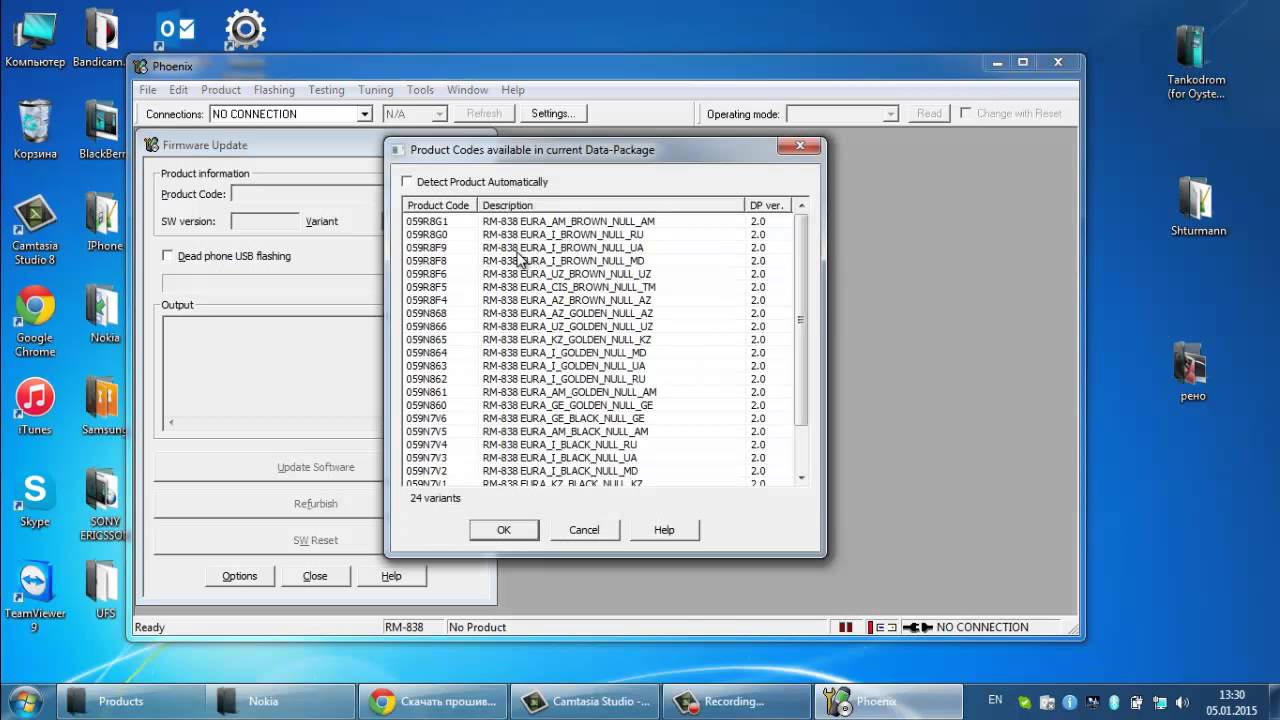The width and height of the screenshot is (1280, 720).
Task: Open the Bandicam desktop shortcut
Action: pos(100,40)
